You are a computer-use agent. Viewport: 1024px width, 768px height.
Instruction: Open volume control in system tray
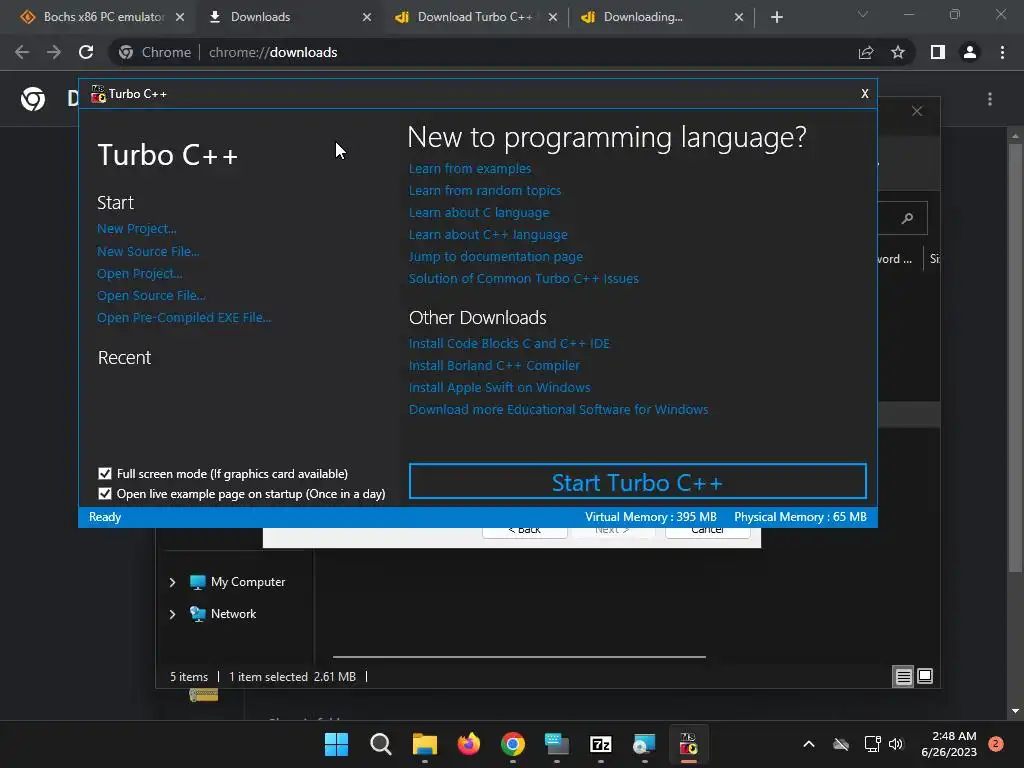click(896, 744)
